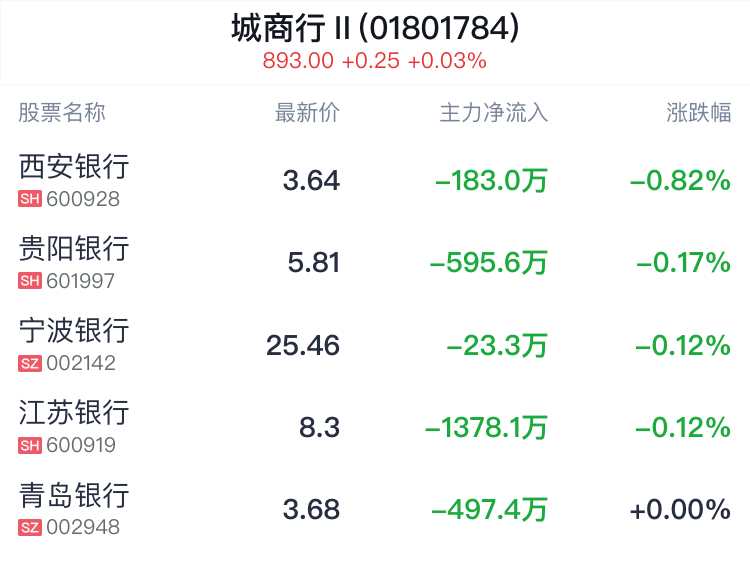Image resolution: width=750 pixels, height=564 pixels.
Task: Click 西安银行 change -0.82%
Action: pyautogui.click(x=680, y=180)
